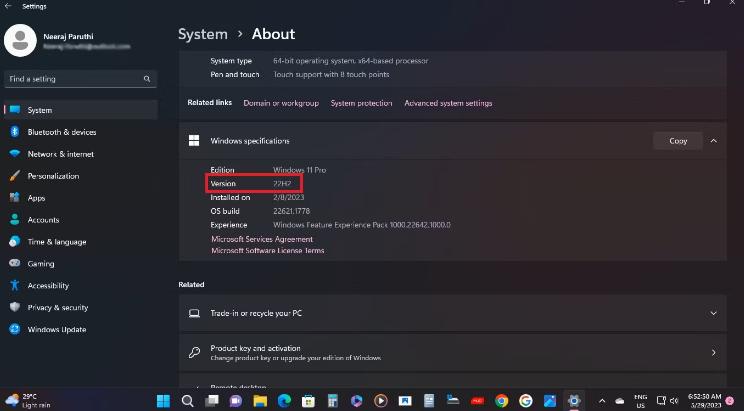744x411 pixels.
Task: Open the Neeraj Paruthi profile avatar
Action: point(20,41)
